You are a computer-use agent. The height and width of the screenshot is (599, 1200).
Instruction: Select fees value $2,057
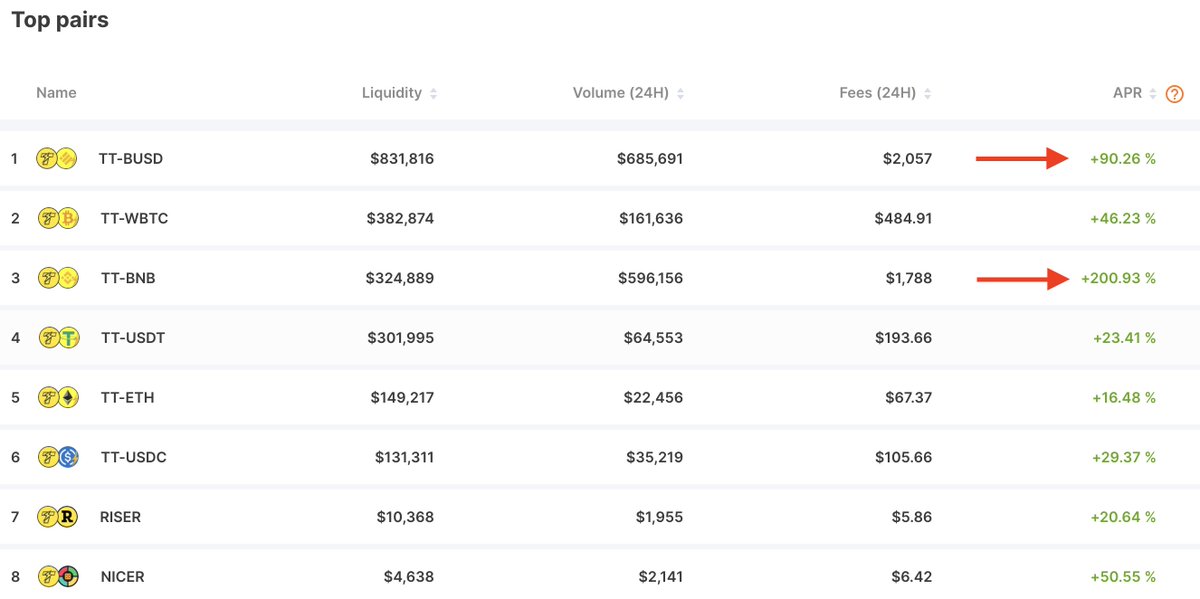pos(908,159)
